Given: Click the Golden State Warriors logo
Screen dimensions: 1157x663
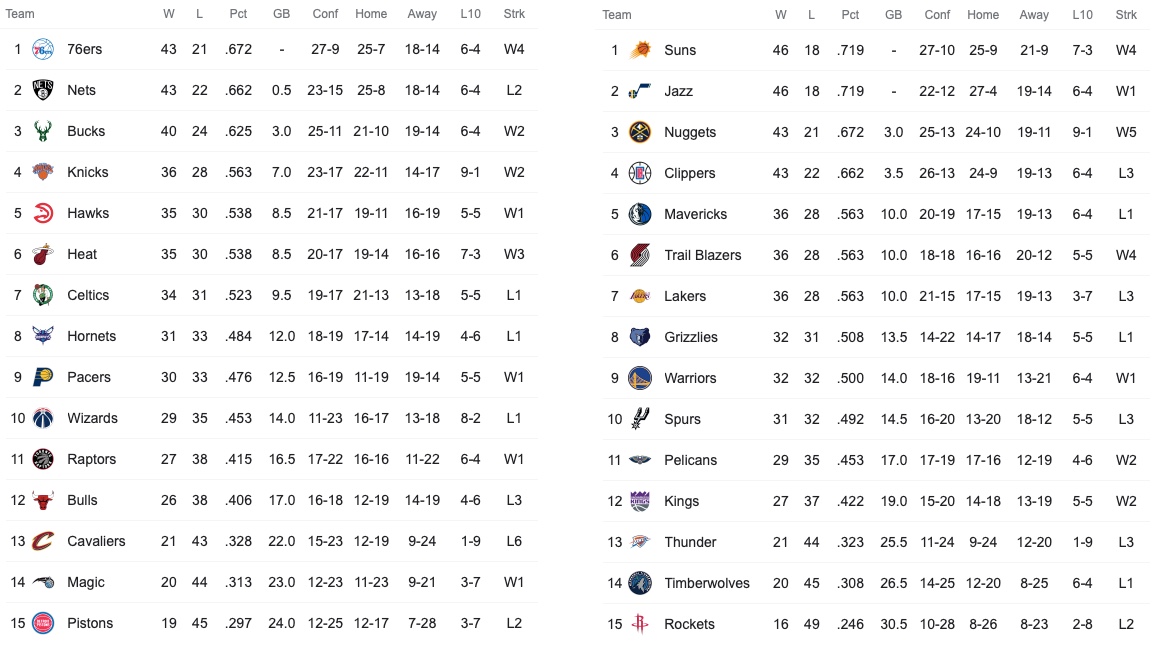Looking at the screenshot, I should click(x=640, y=378).
